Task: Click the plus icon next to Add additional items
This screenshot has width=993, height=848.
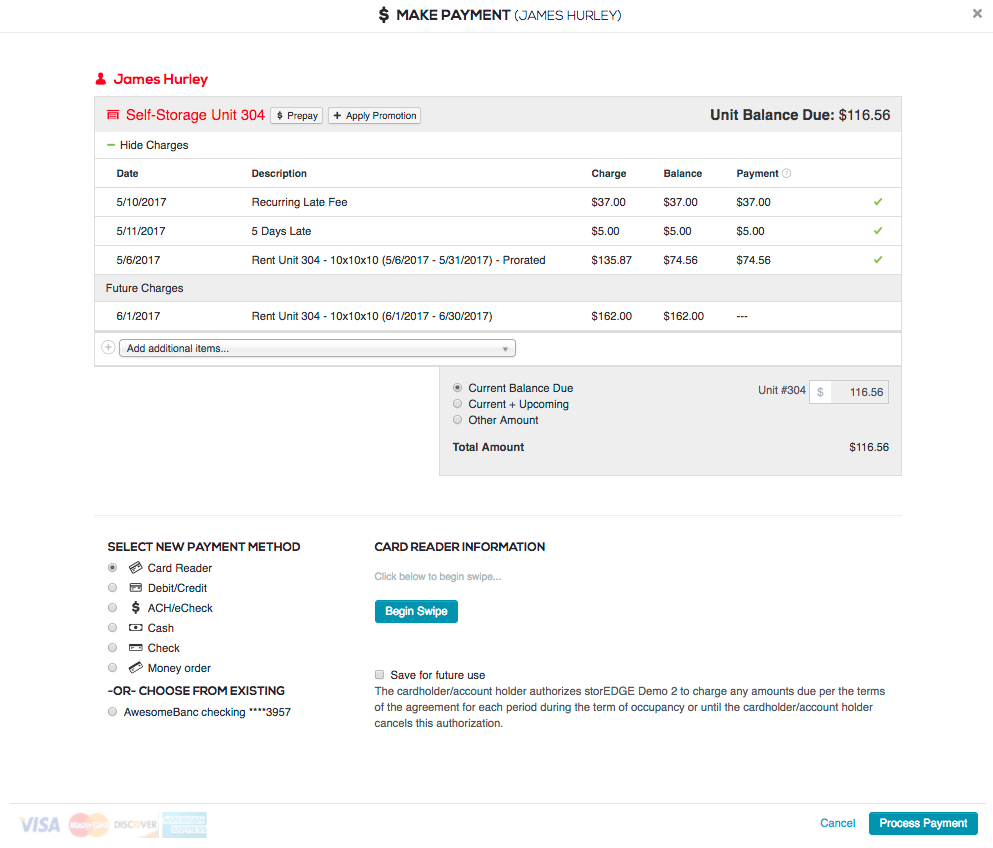Action: [x=108, y=347]
